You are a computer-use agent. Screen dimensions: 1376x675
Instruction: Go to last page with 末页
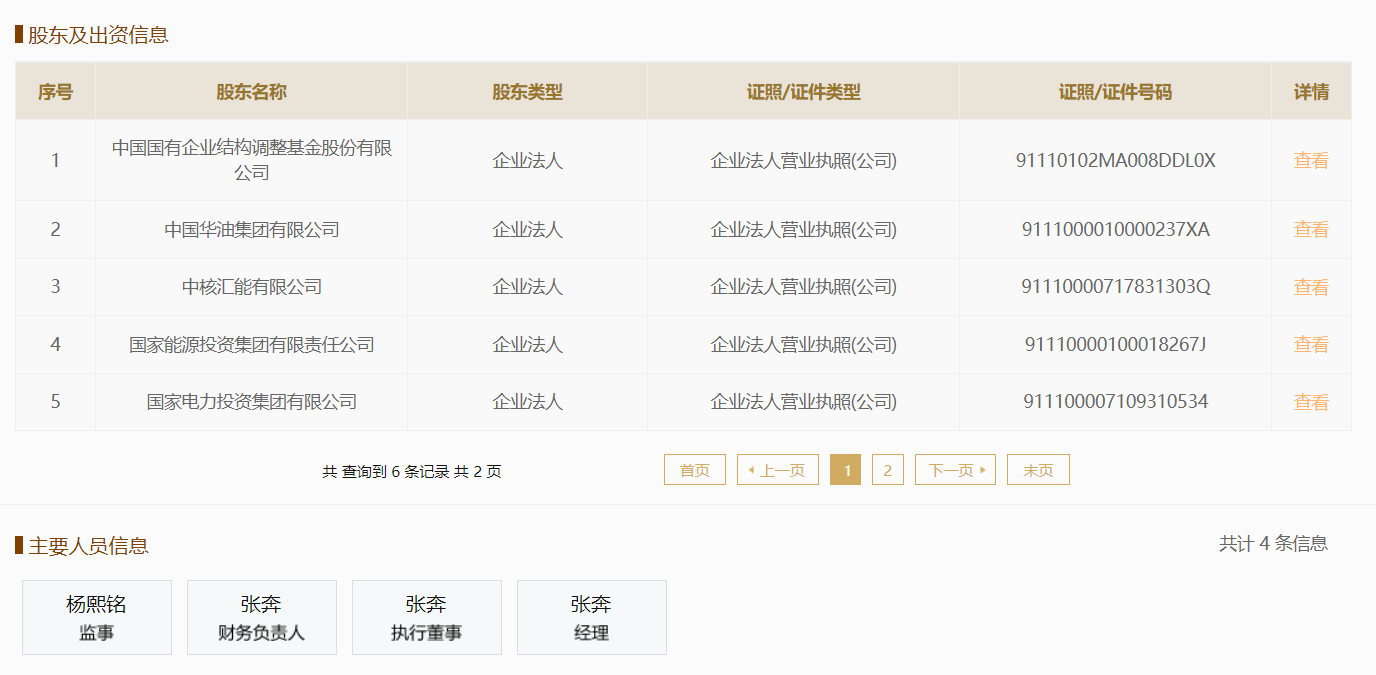click(x=1038, y=470)
